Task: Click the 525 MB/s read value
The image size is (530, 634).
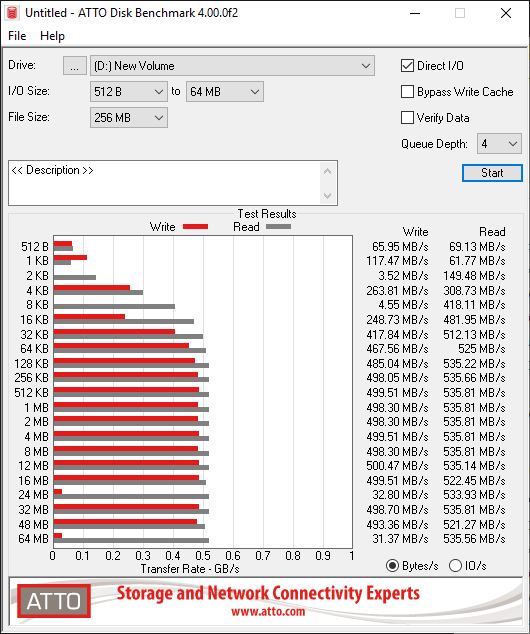Action: (x=481, y=348)
